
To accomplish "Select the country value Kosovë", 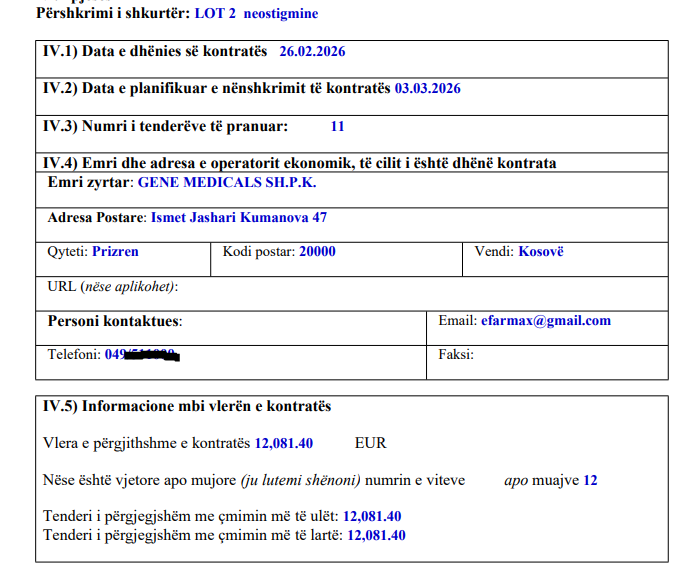I will click(541, 252).
